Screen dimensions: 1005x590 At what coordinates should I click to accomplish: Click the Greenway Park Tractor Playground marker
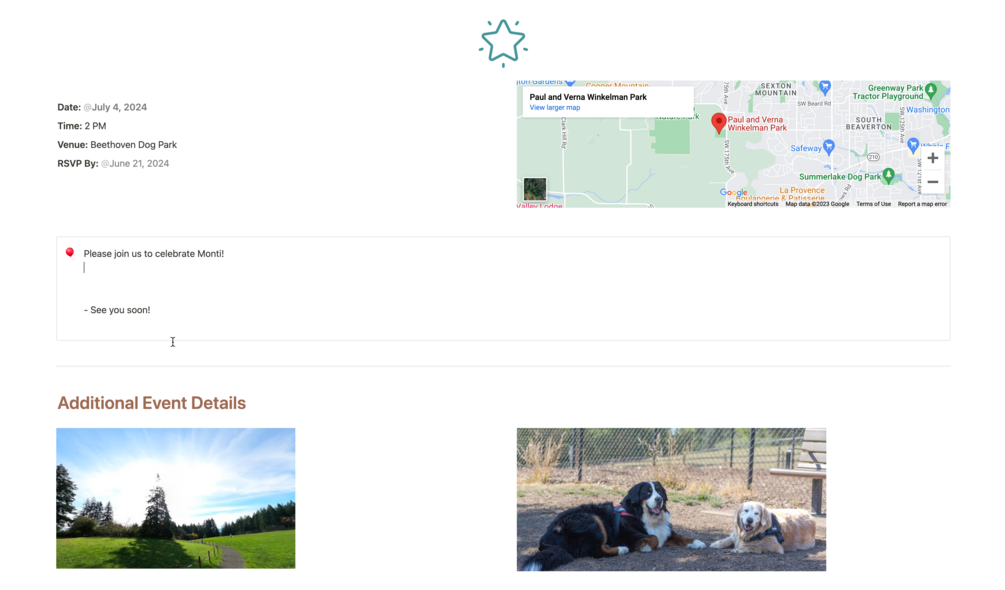[931, 91]
